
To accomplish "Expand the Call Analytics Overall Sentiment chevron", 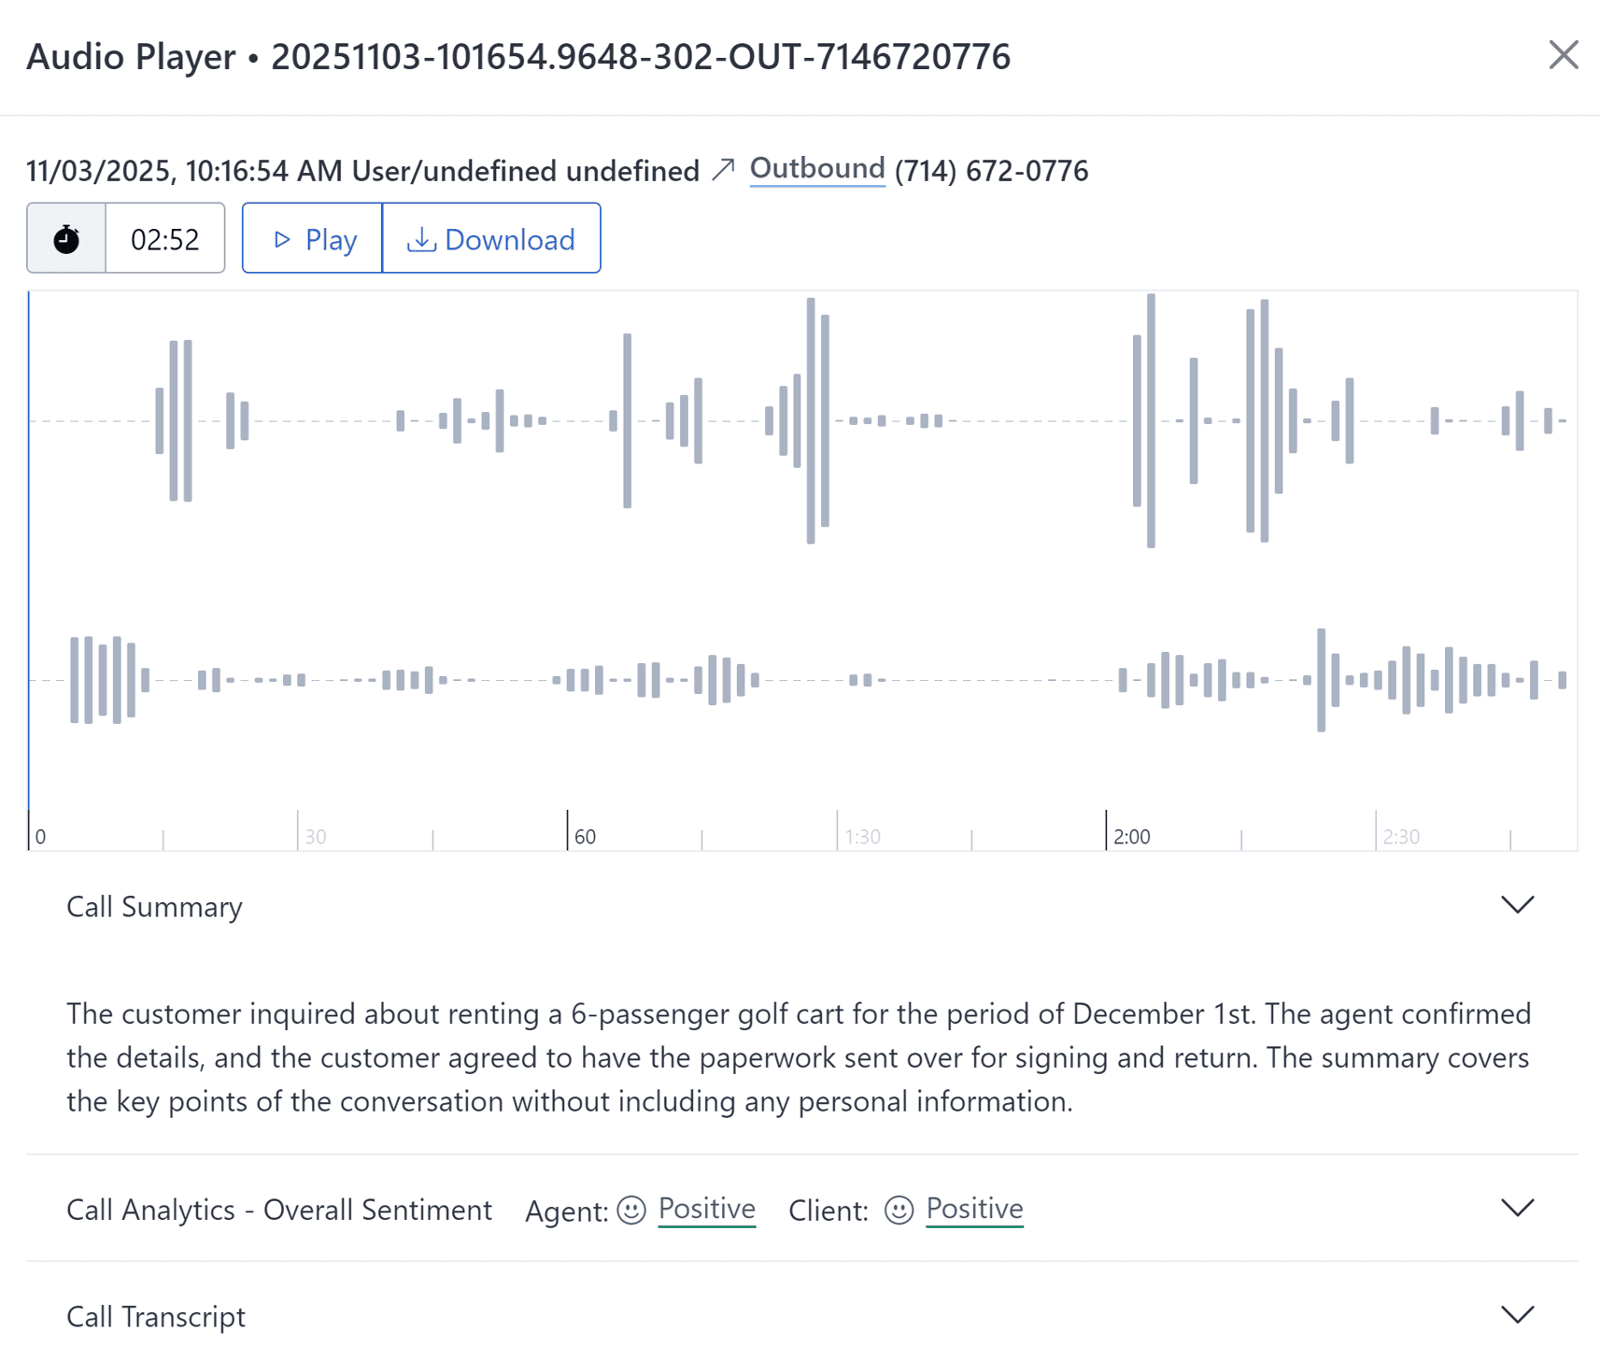I will 1517,1208.
